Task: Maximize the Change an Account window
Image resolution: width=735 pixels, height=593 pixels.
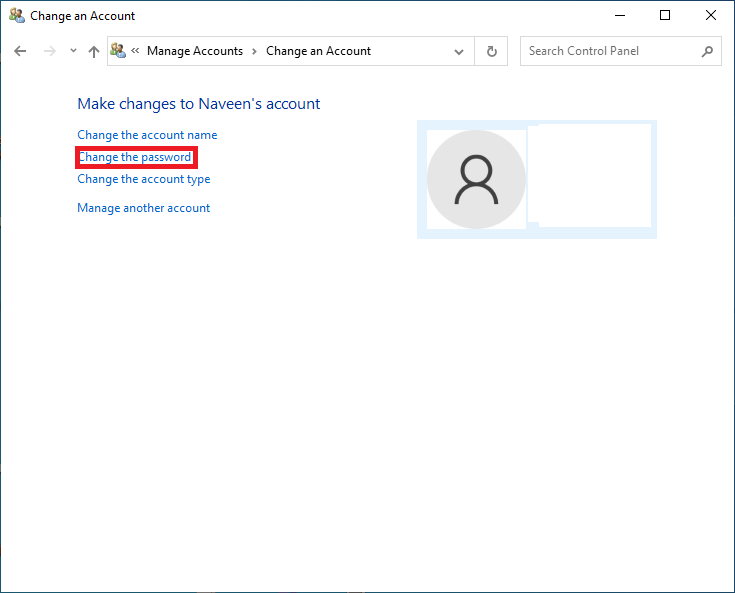Action: pos(665,16)
